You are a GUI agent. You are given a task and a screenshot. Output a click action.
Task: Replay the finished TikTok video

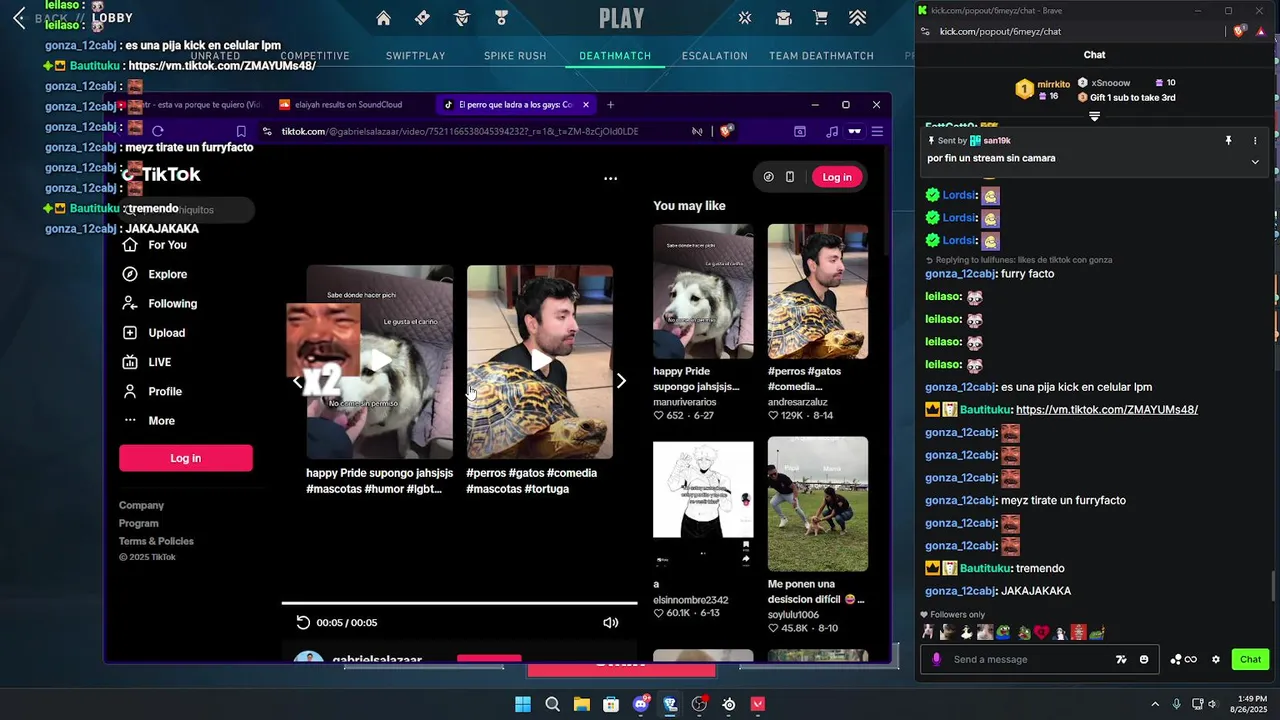pos(303,622)
